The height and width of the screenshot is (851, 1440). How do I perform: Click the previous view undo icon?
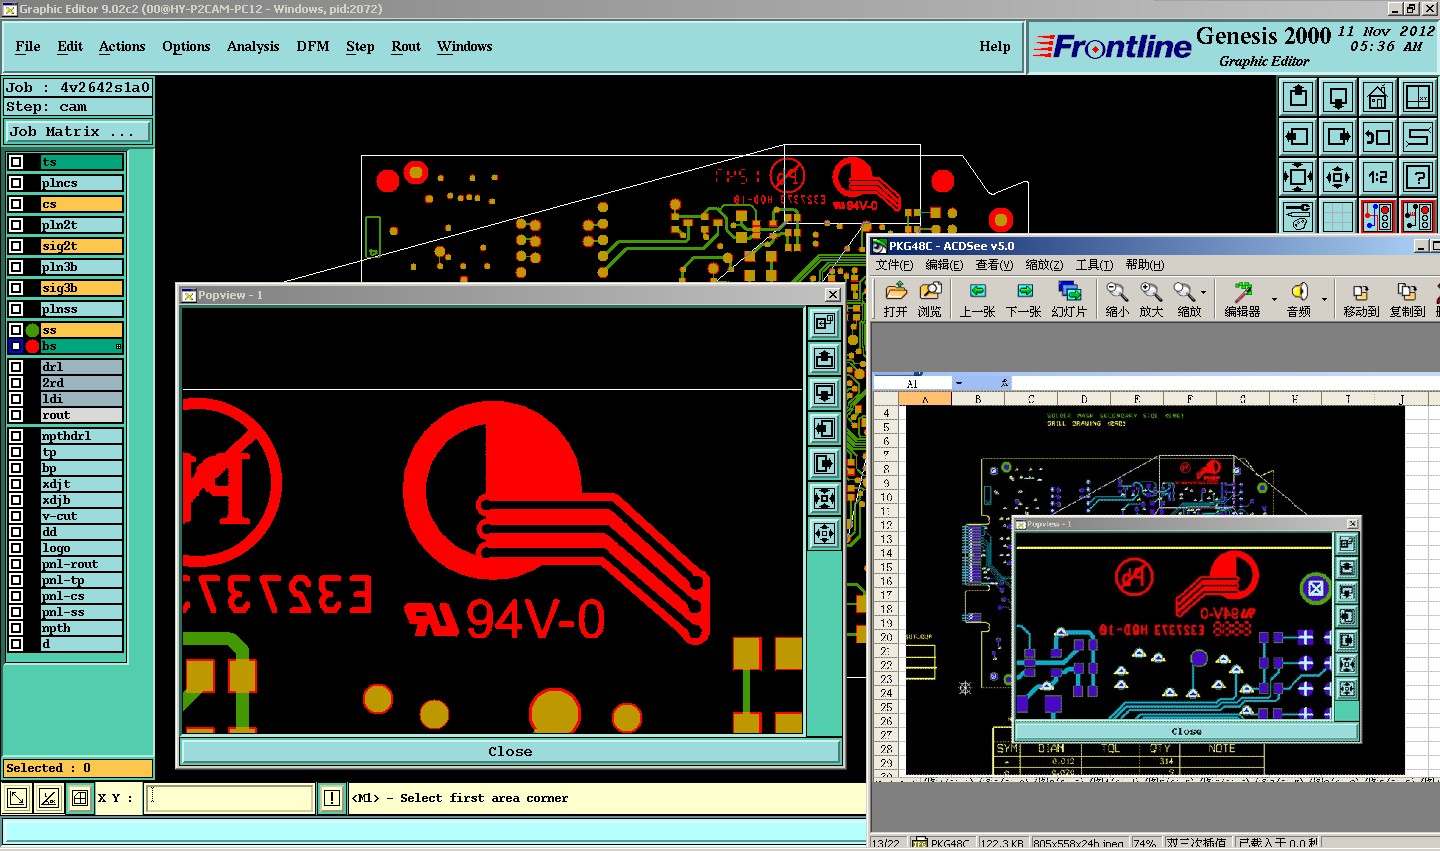pyautogui.click(x=1378, y=137)
